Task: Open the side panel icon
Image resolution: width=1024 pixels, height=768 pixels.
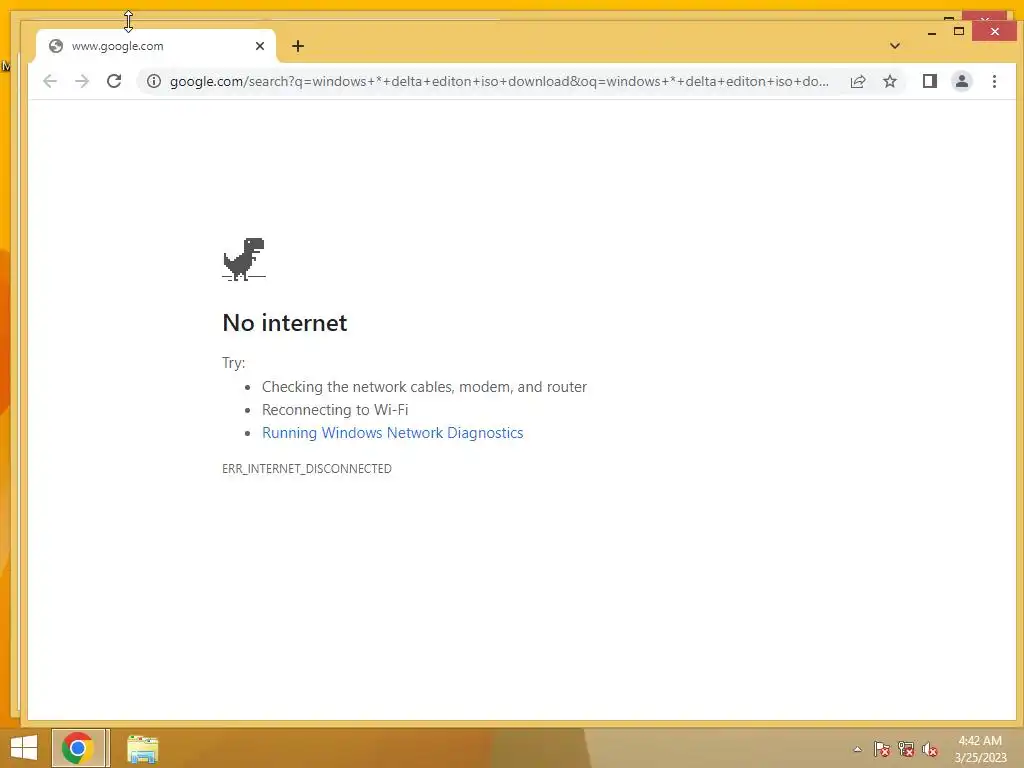Action: click(929, 81)
